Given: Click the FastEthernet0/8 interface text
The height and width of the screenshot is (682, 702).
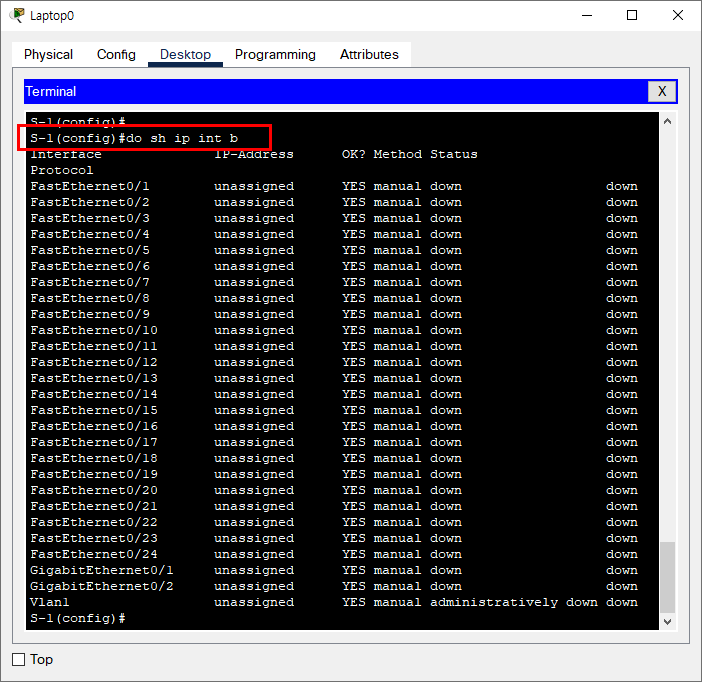Looking at the screenshot, I should tap(90, 298).
